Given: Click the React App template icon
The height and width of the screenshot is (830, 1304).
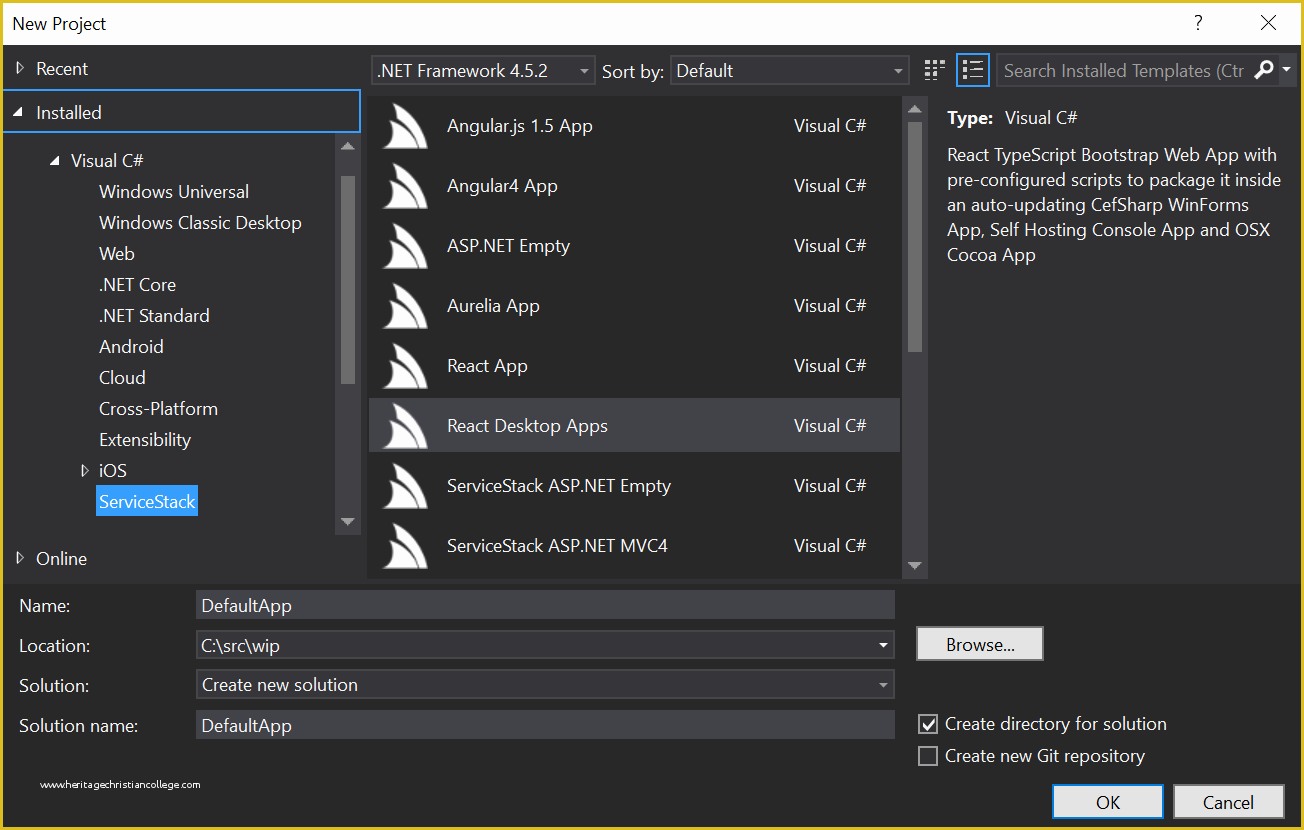Looking at the screenshot, I should pyautogui.click(x=406, y=366).
